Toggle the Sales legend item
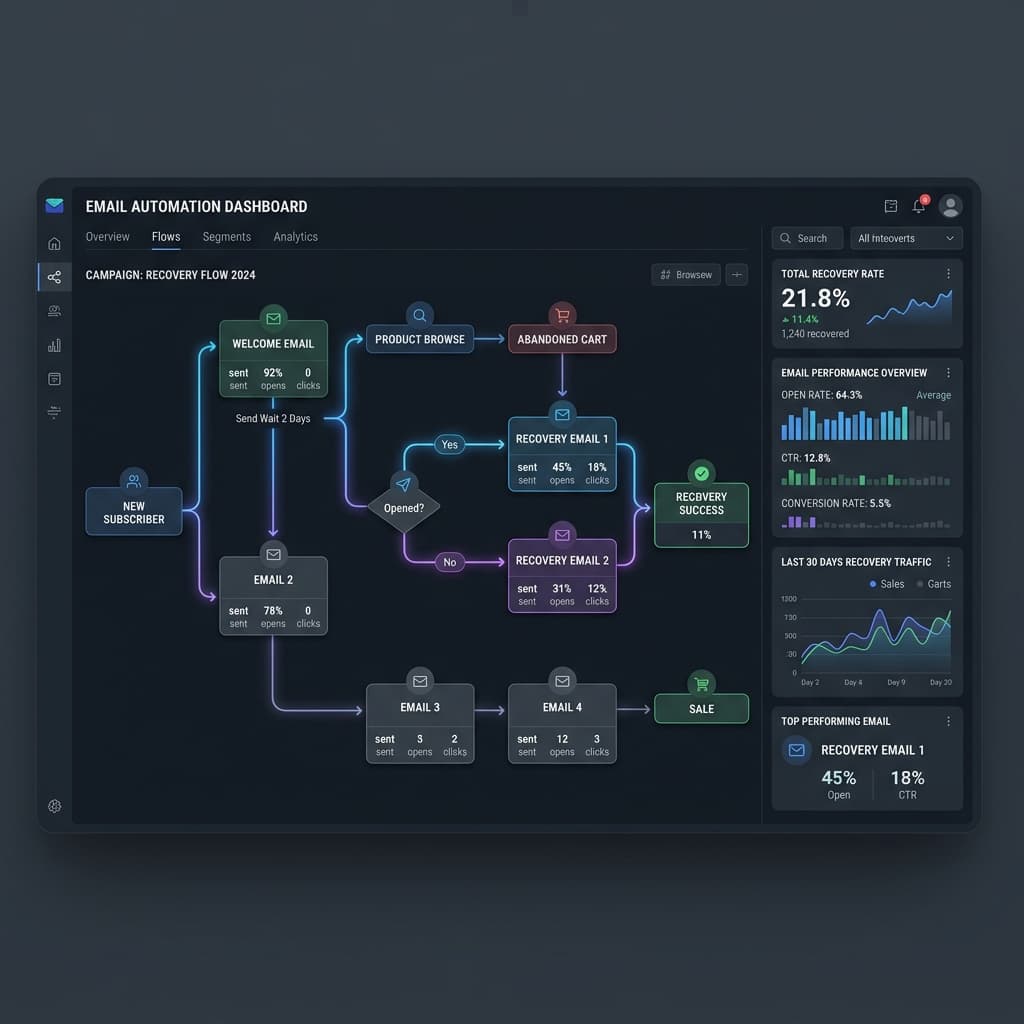 887,584
